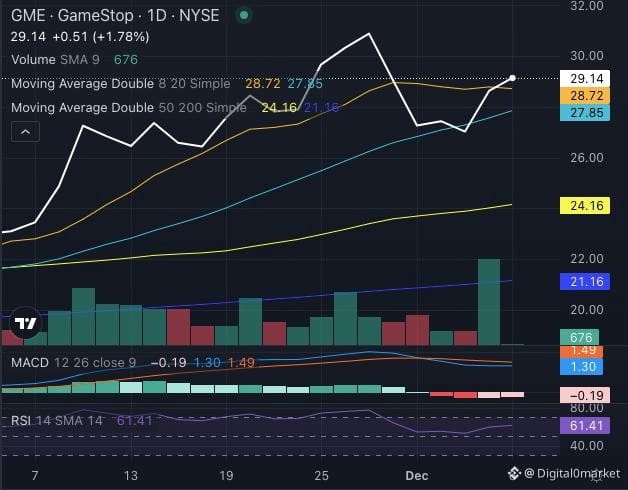Click the +0.51 (+1.78%) price change text
Viewport: 628px width, 490px height.
point(101,37)
